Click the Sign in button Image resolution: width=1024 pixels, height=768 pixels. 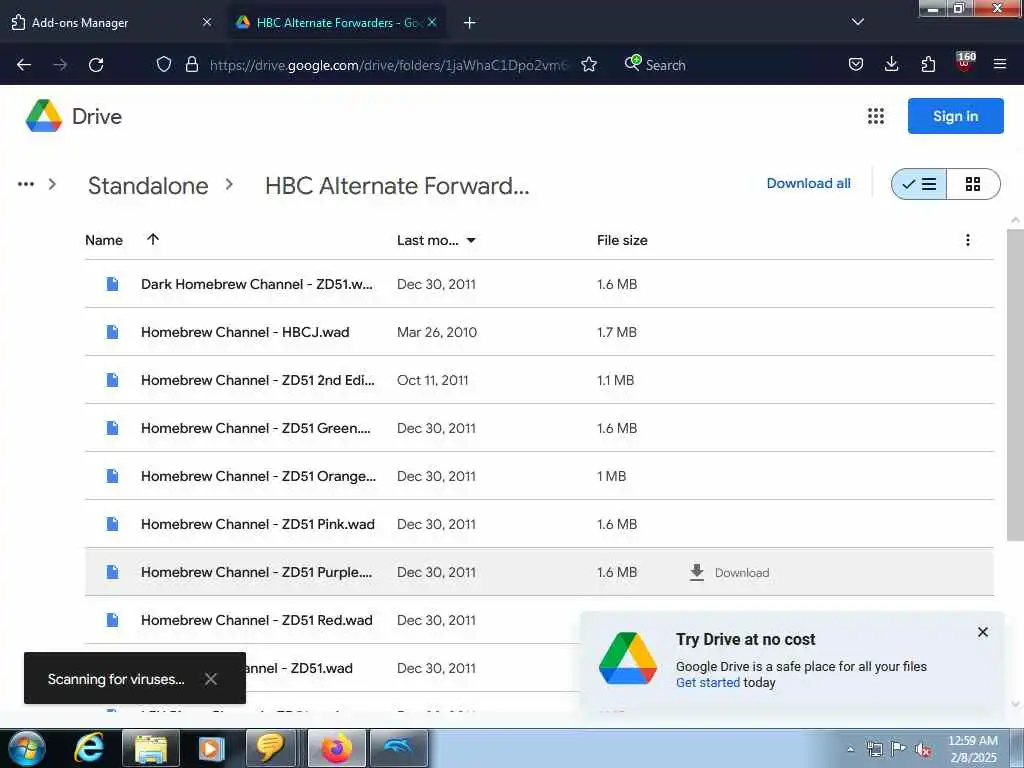tap(955, 116)
